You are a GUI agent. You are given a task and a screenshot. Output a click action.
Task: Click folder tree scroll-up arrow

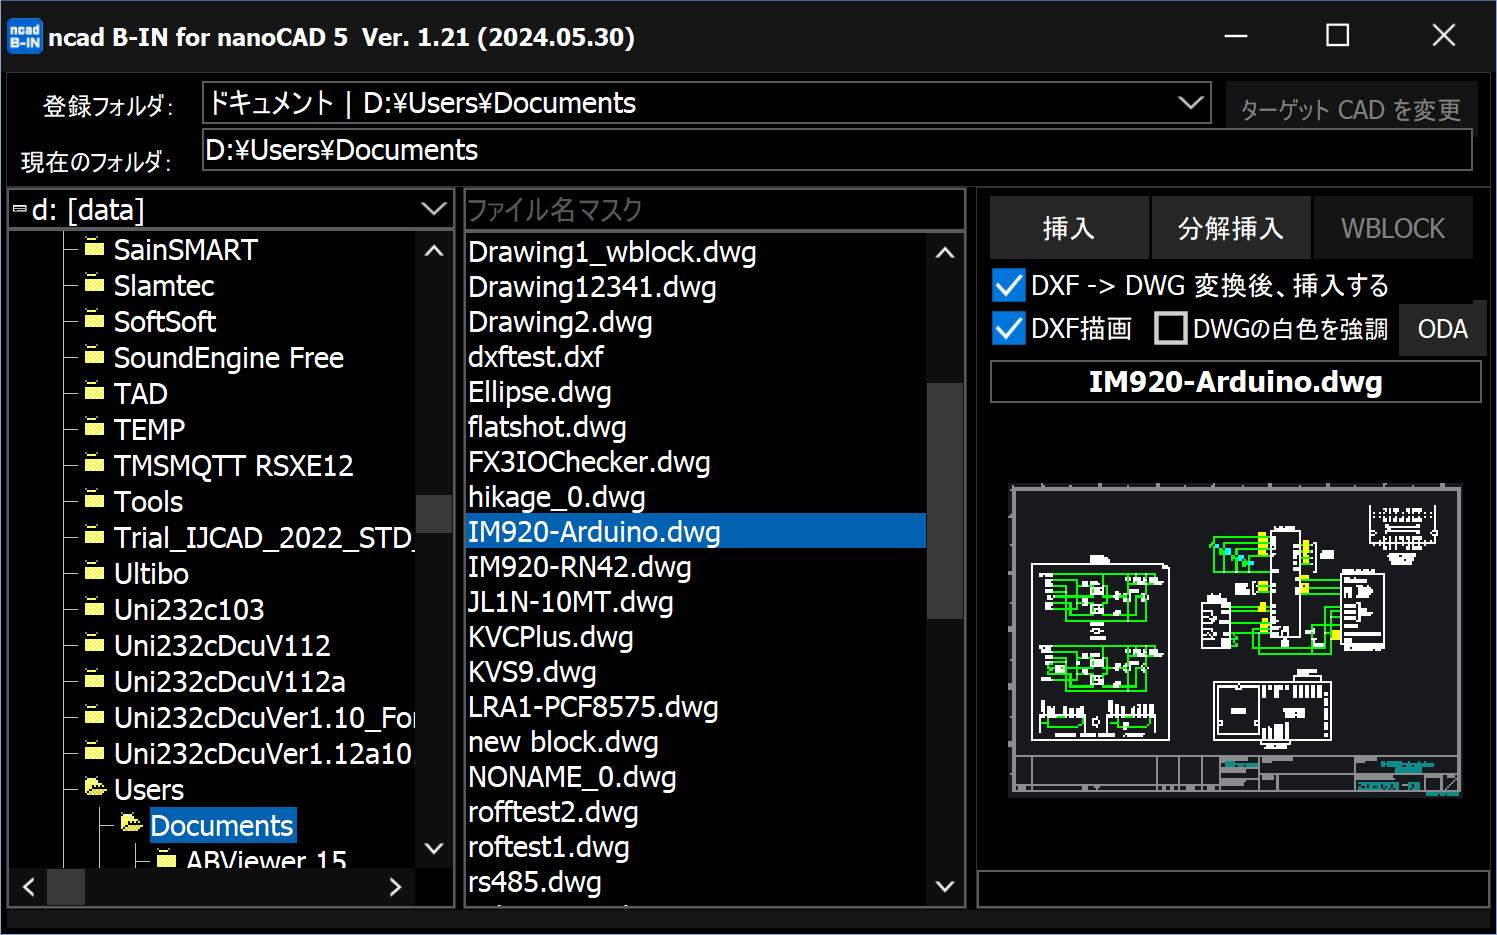click(x=434, y=251)
